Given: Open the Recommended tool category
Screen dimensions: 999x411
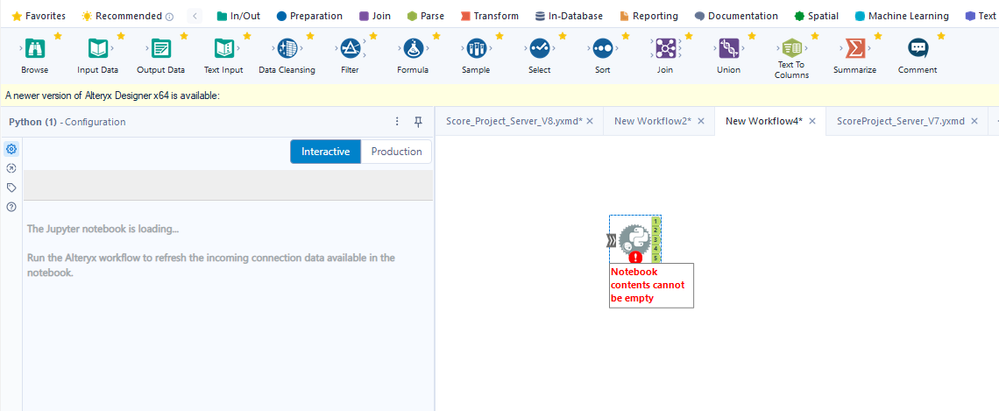Looking at the screenshot, I should (x=121, y=16).
